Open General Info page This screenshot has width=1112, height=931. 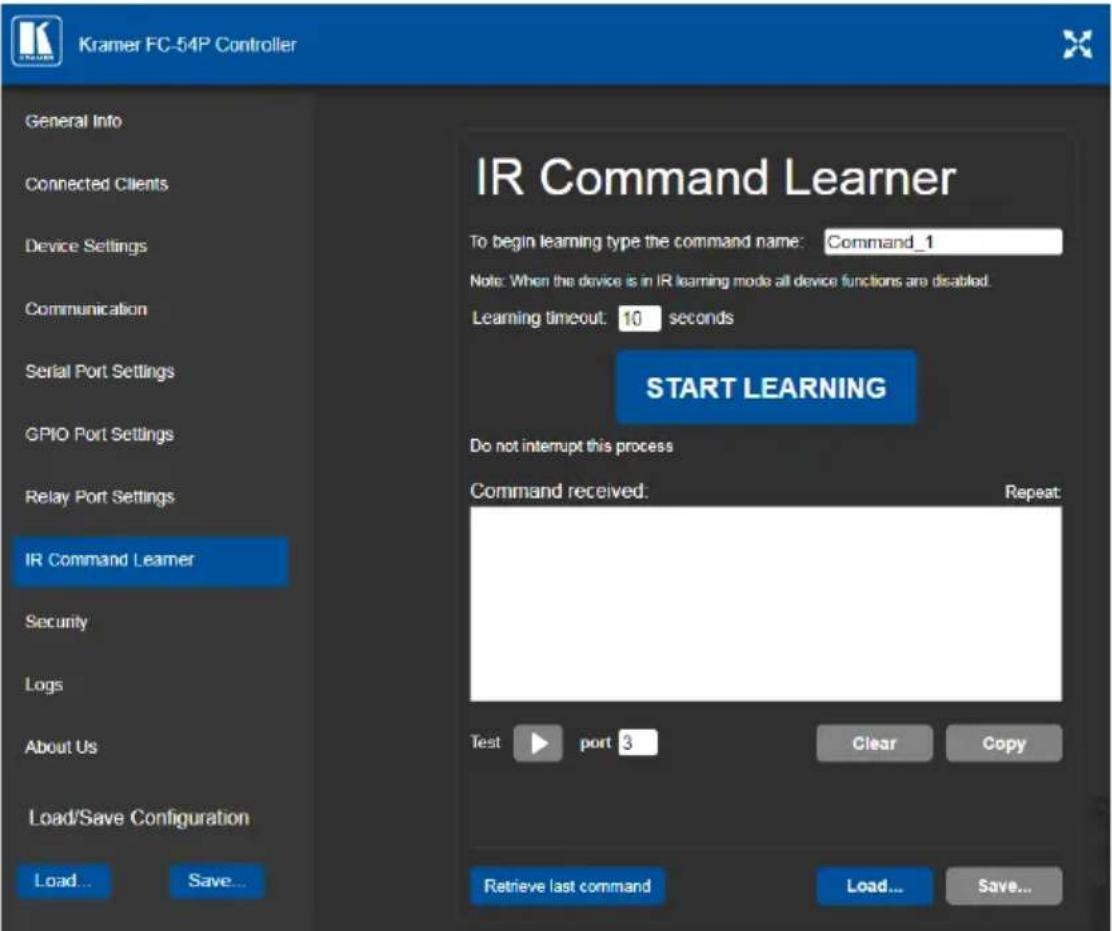74,121
